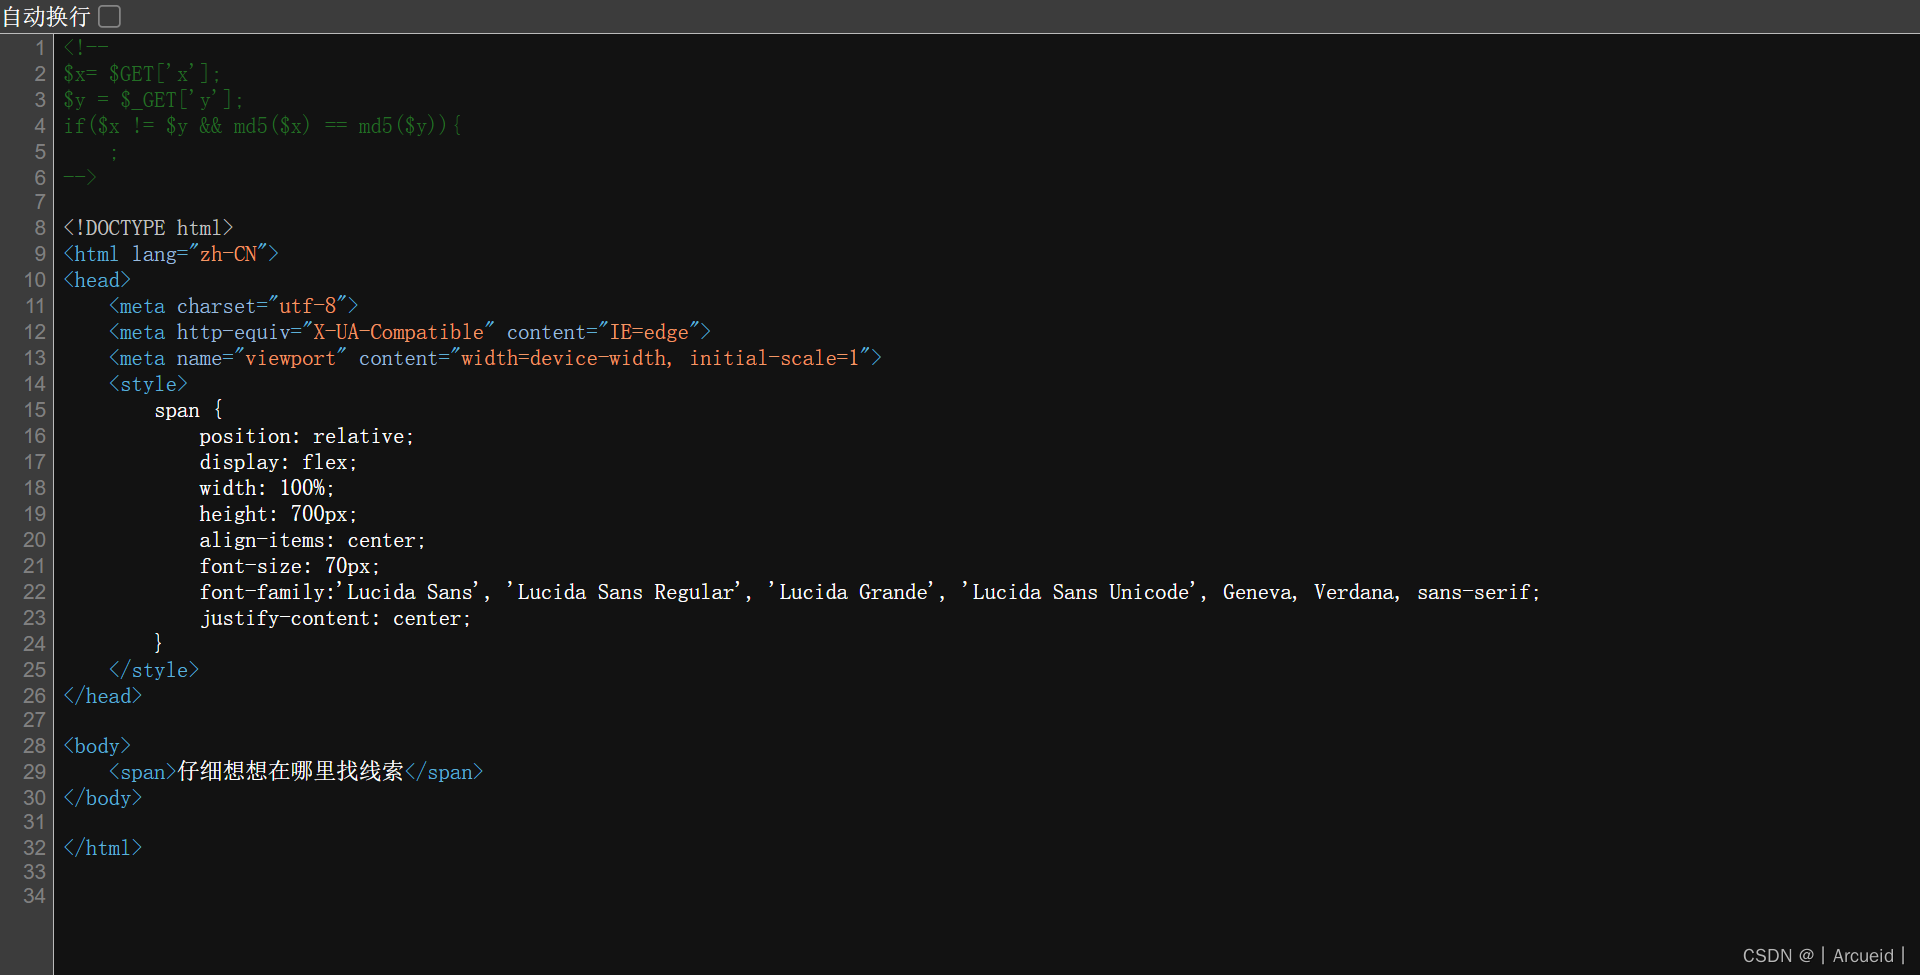Click the html lang="zh-CN" tag line

(x=171, y=254)
